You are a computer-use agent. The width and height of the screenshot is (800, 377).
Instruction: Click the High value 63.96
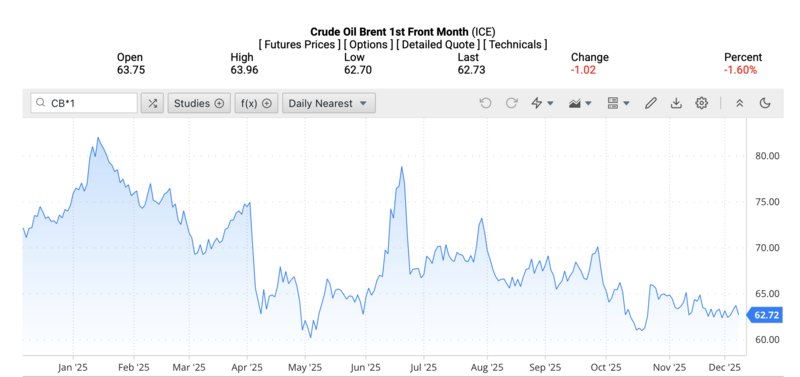[244, 70]
